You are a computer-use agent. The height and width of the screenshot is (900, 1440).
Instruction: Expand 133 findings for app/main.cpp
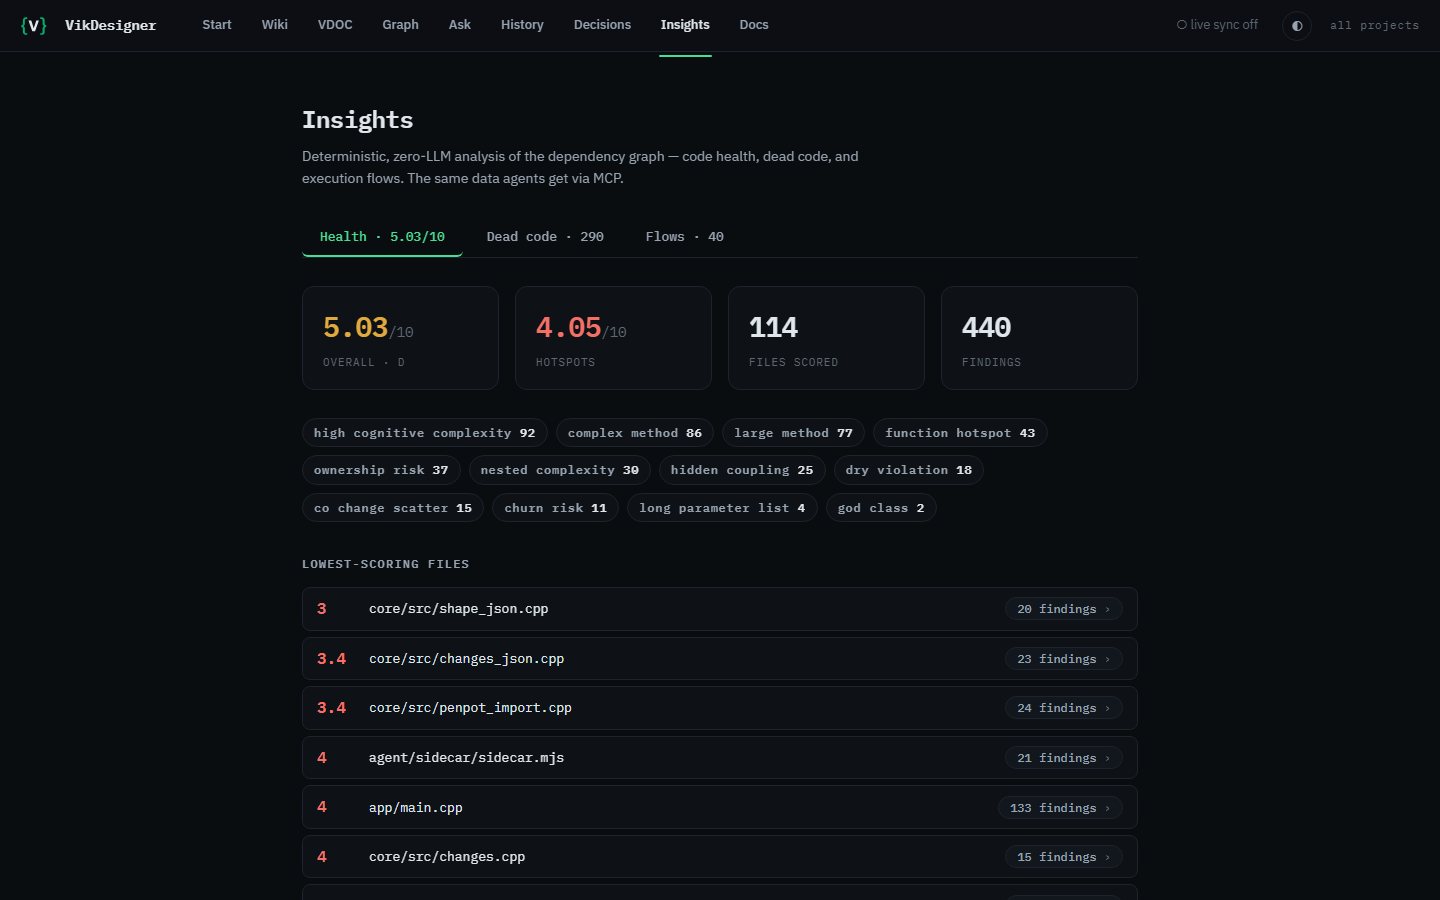1060,808
